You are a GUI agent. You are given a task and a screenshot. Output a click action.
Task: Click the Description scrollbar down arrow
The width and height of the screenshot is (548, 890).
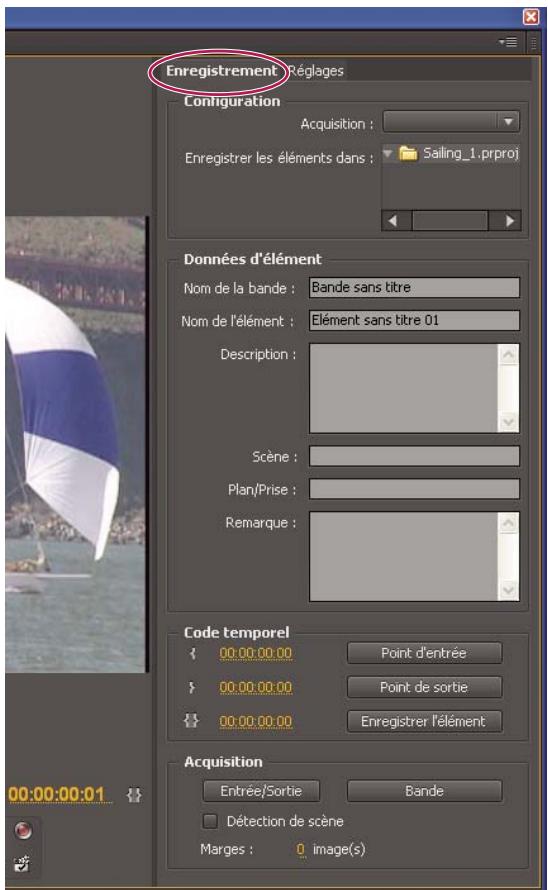click(x=508, y=422)
